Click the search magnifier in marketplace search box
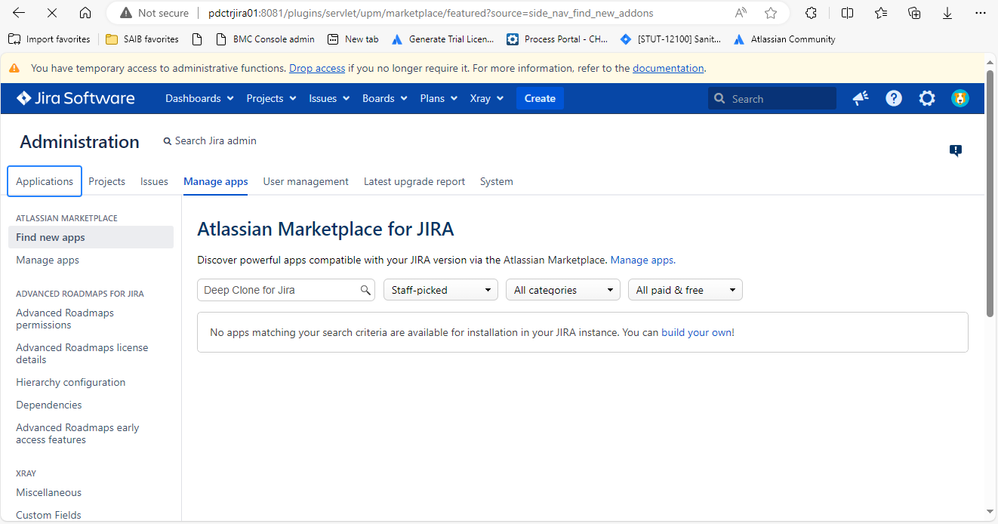Viewport: 998px width, 524px height. coord(367,290)
